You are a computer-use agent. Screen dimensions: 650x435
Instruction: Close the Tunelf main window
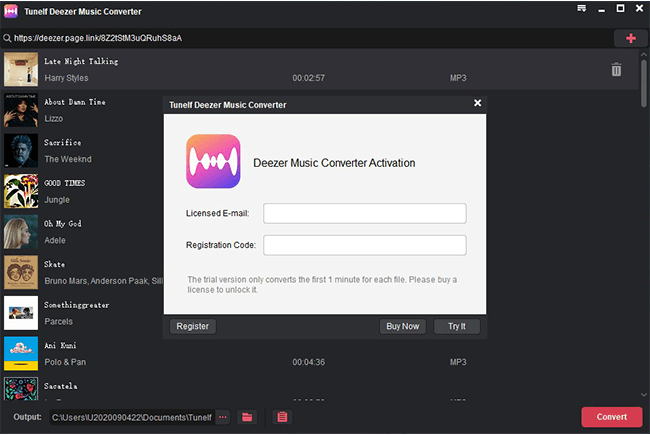coord(639,8)
